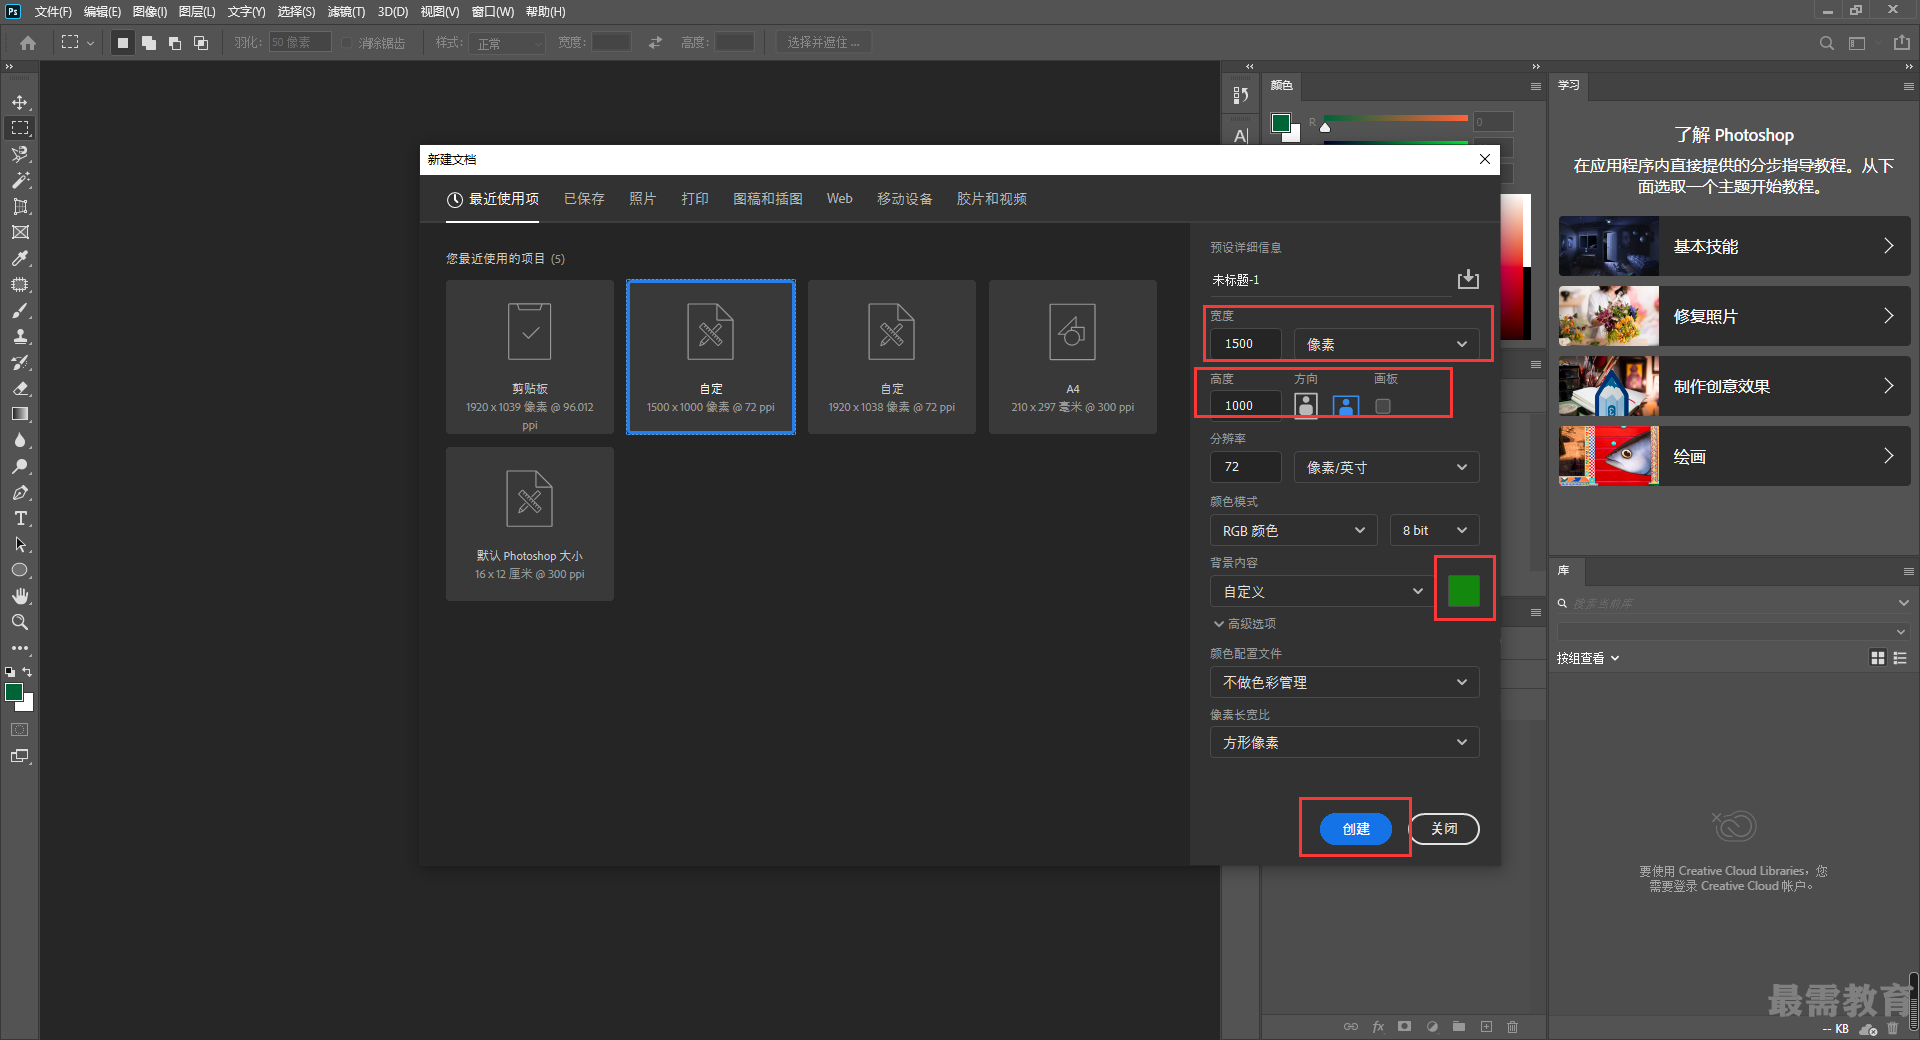Select the Pen tool

[20, 492]
